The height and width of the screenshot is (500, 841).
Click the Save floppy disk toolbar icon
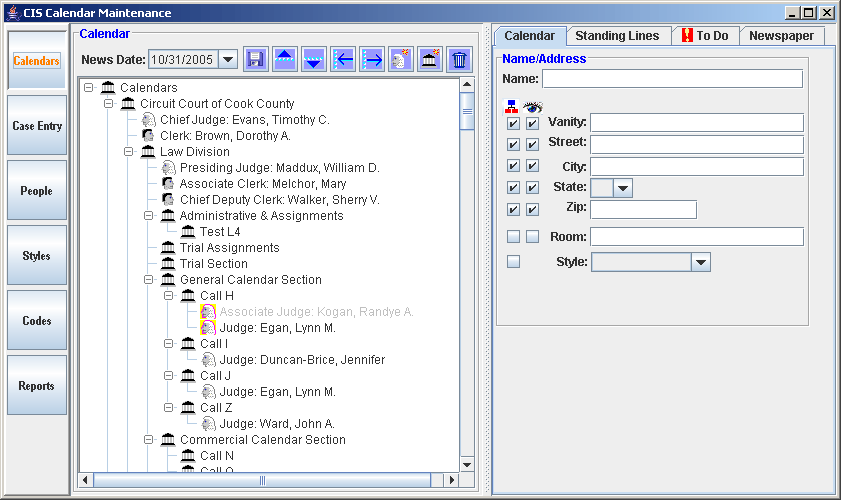pos(256,59)
